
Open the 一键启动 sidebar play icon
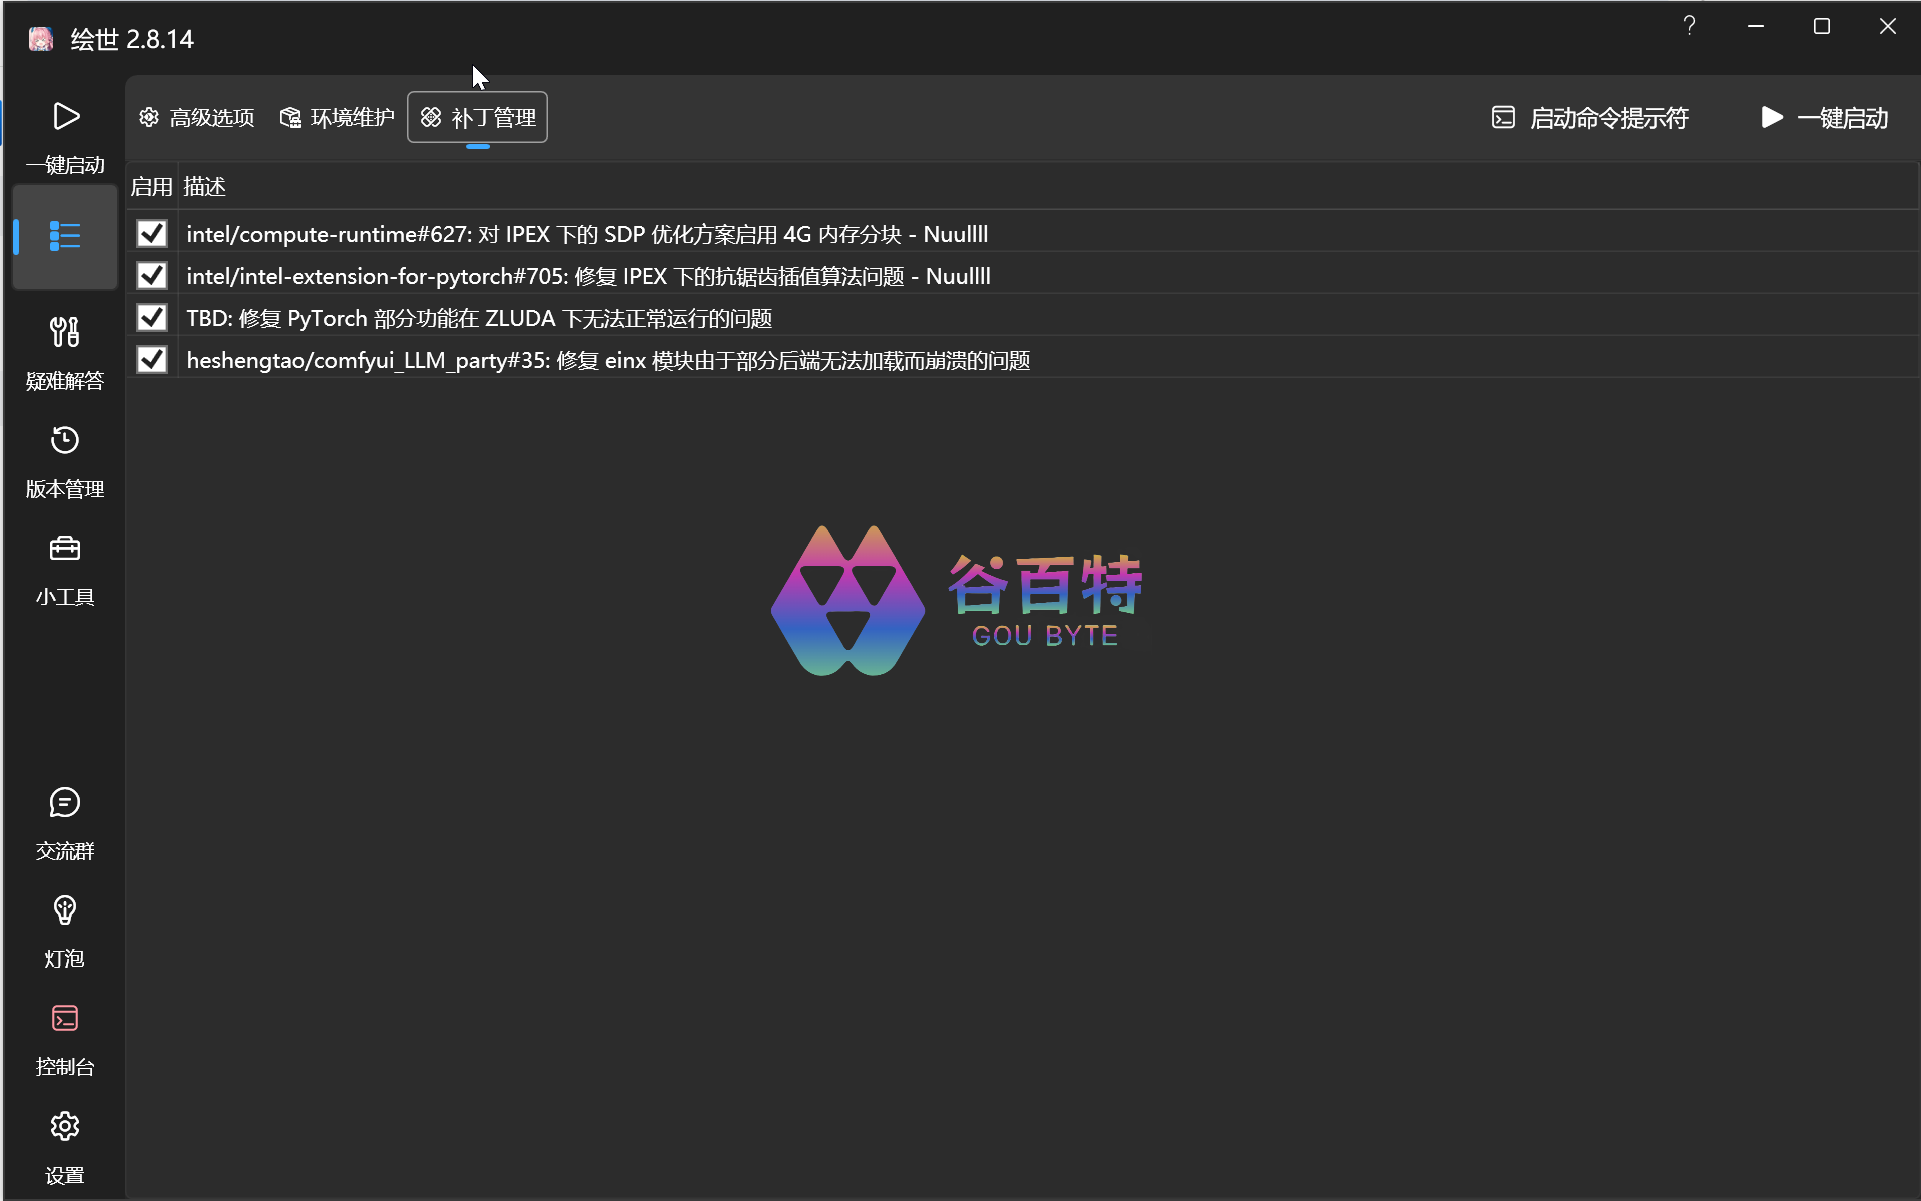tap(65, 118)
